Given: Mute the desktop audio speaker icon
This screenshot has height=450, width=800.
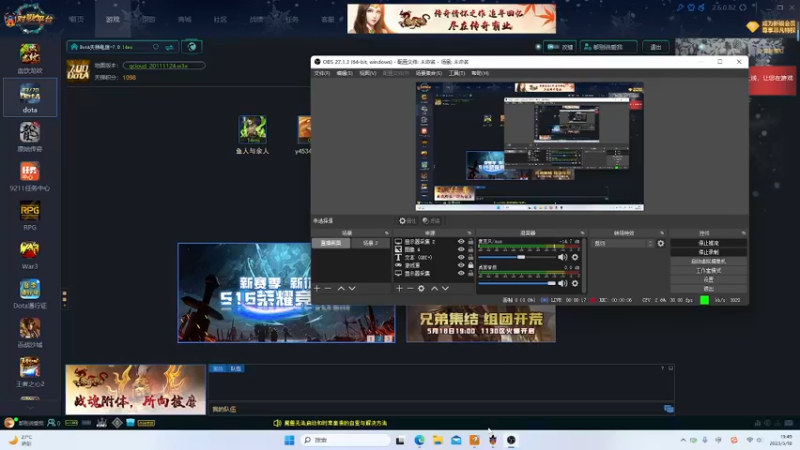Looking at the screenshot, I should 562,283.
